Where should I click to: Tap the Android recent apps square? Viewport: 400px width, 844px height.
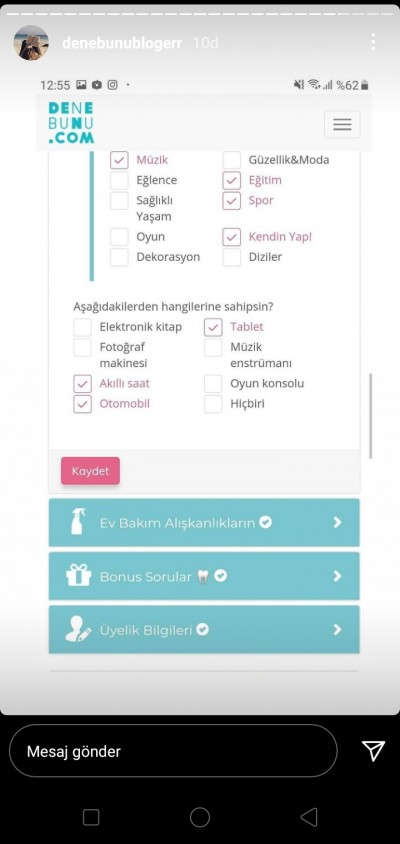[x=91, y=817]
